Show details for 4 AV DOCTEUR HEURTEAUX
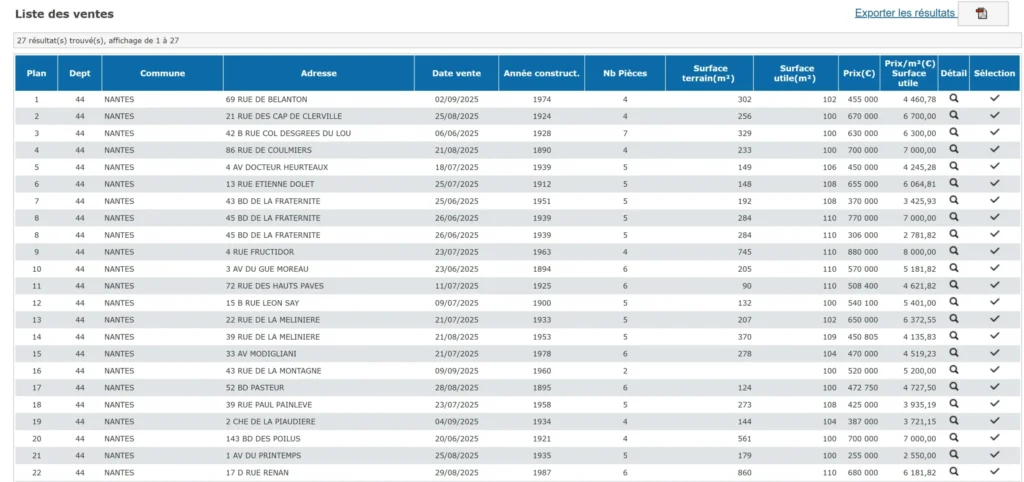The width and height of the screenshot is (1024, 482). click(954, 167)
